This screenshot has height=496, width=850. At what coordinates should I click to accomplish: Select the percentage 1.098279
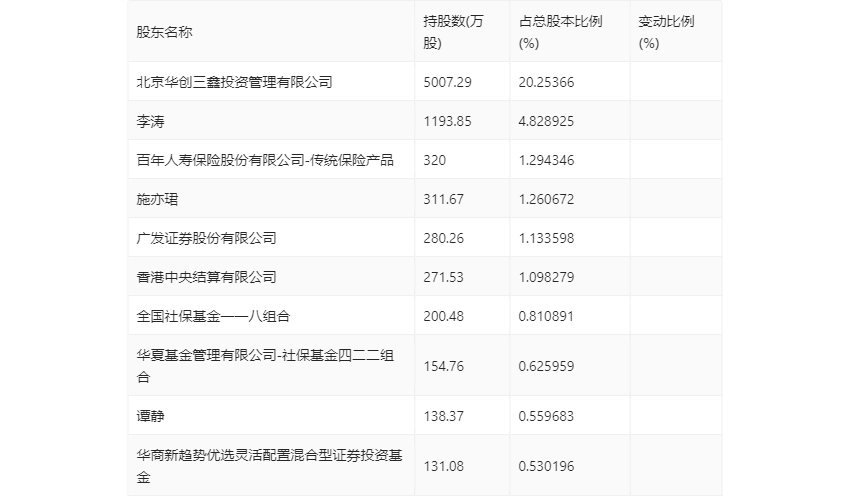coord(546,278)
